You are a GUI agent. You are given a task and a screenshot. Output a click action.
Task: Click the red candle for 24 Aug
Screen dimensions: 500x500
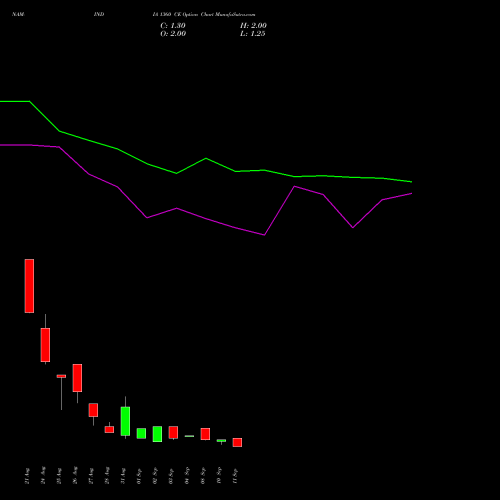click(45, 345)
